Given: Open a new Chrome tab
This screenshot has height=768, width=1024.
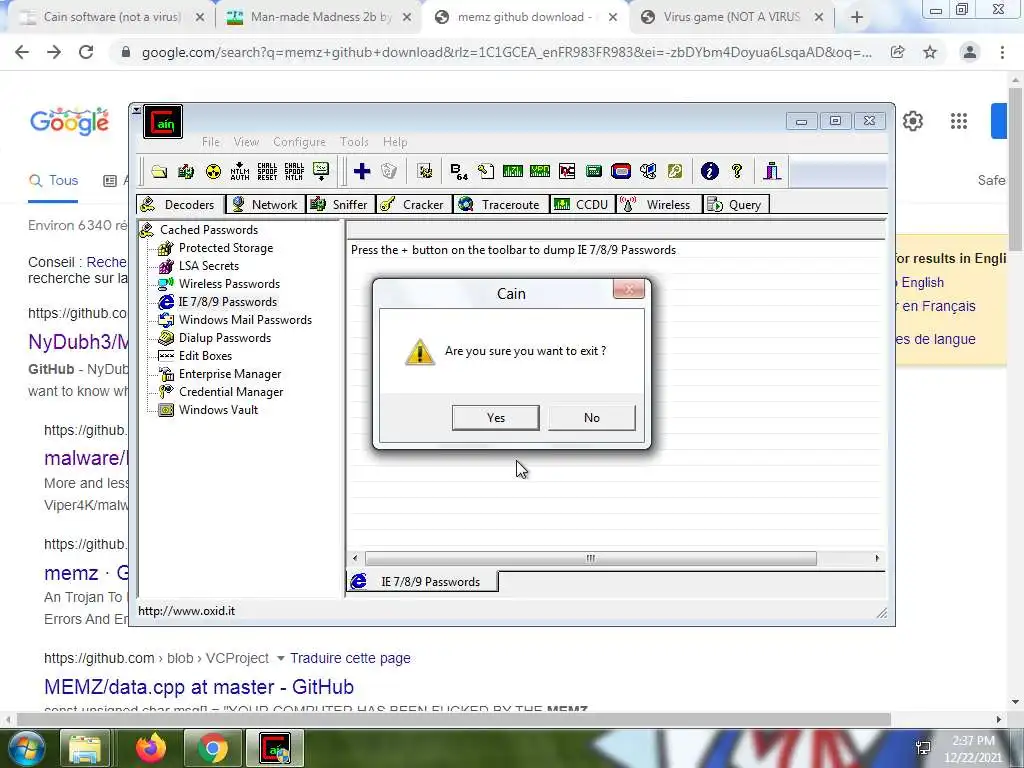Looking at the screenshot, I should coord(857,18).
